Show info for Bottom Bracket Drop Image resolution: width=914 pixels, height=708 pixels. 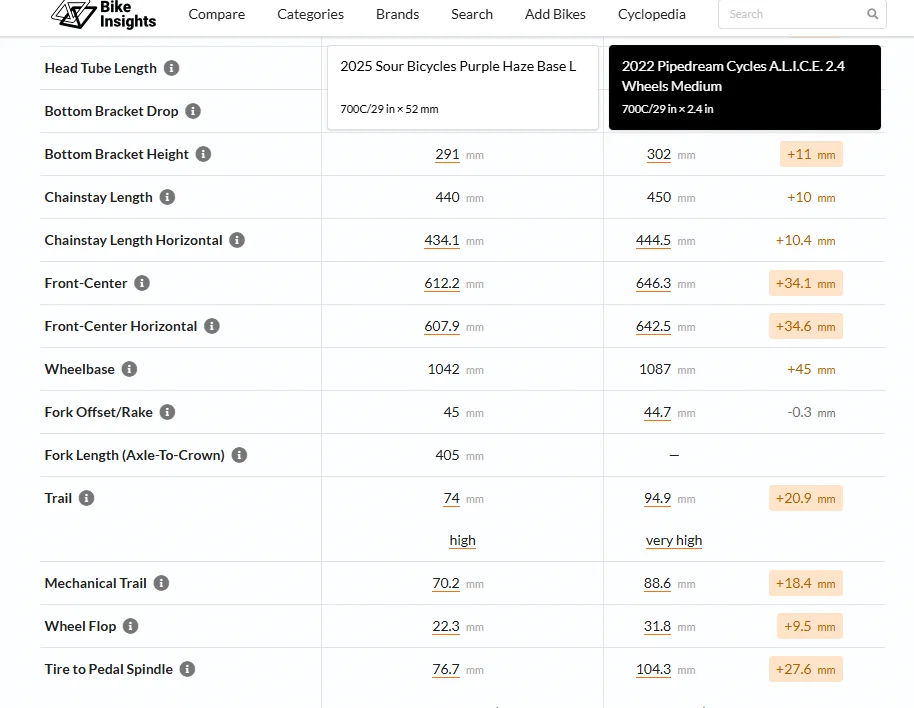[x=193, y=111]
